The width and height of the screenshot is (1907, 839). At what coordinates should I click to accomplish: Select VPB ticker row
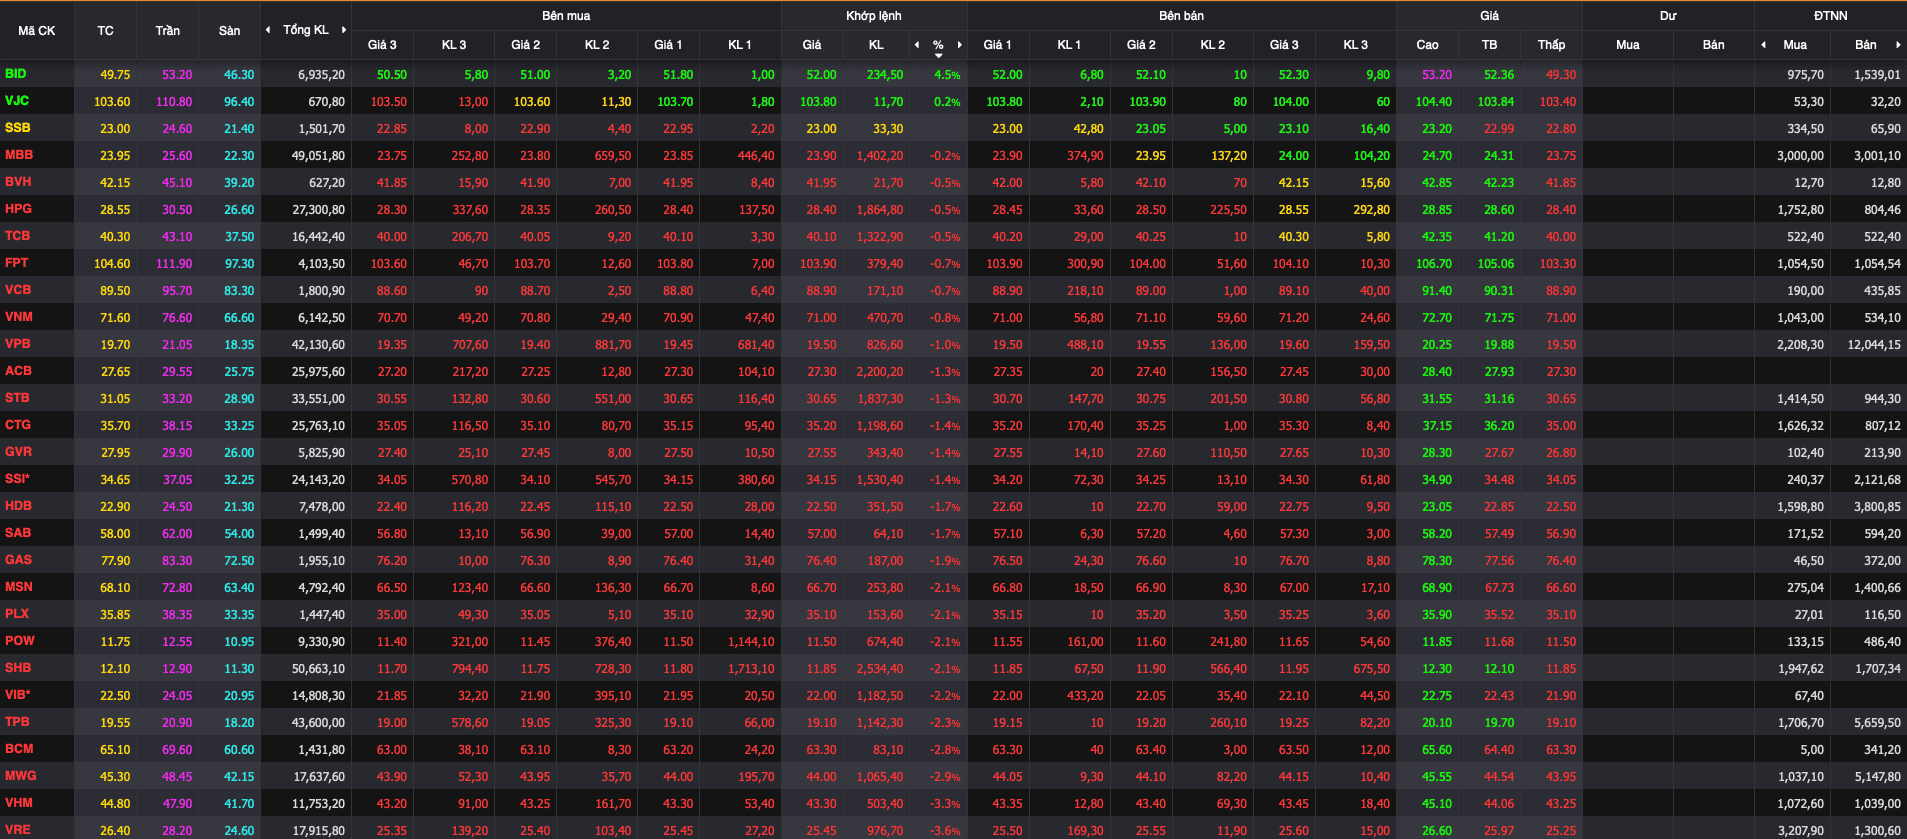(x=17, y=344)
